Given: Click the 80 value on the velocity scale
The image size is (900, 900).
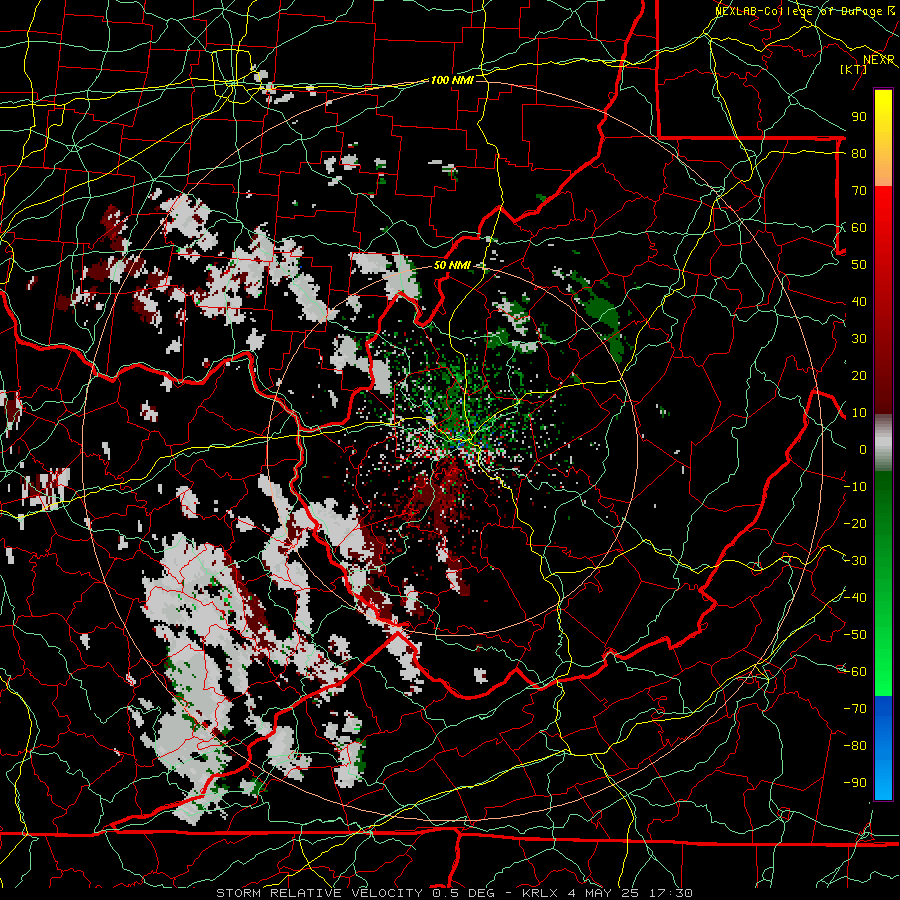Looking at the screenshot, I should click(x=859, y=153).
